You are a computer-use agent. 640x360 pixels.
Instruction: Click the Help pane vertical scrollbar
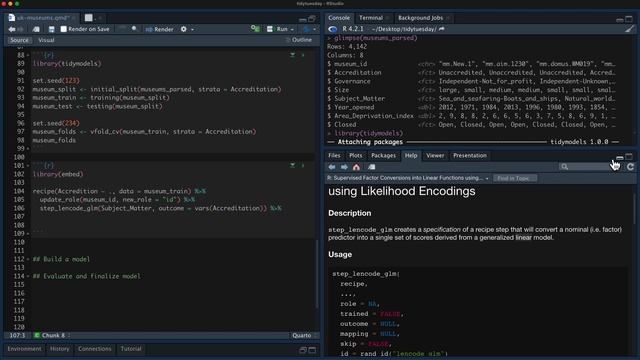pos(634,209)
